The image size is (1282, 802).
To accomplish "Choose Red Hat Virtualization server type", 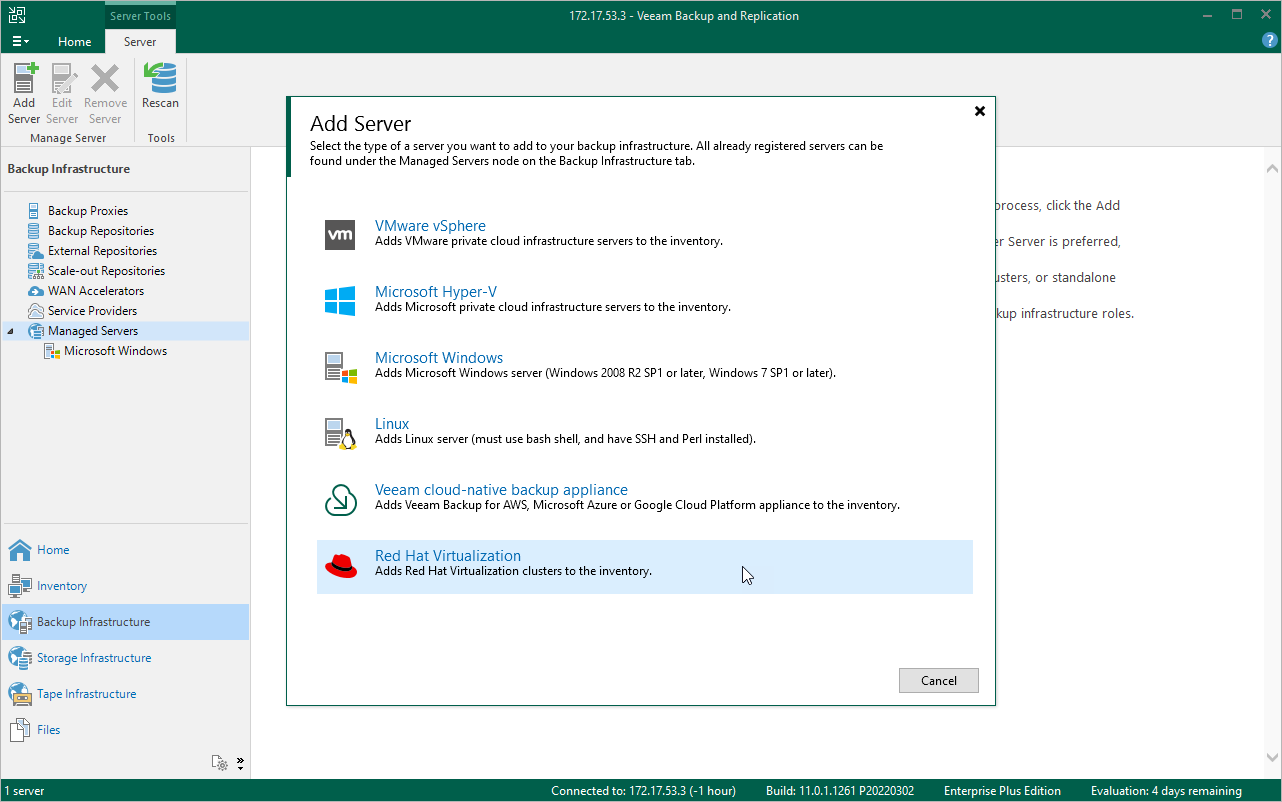I will point(644,566).
